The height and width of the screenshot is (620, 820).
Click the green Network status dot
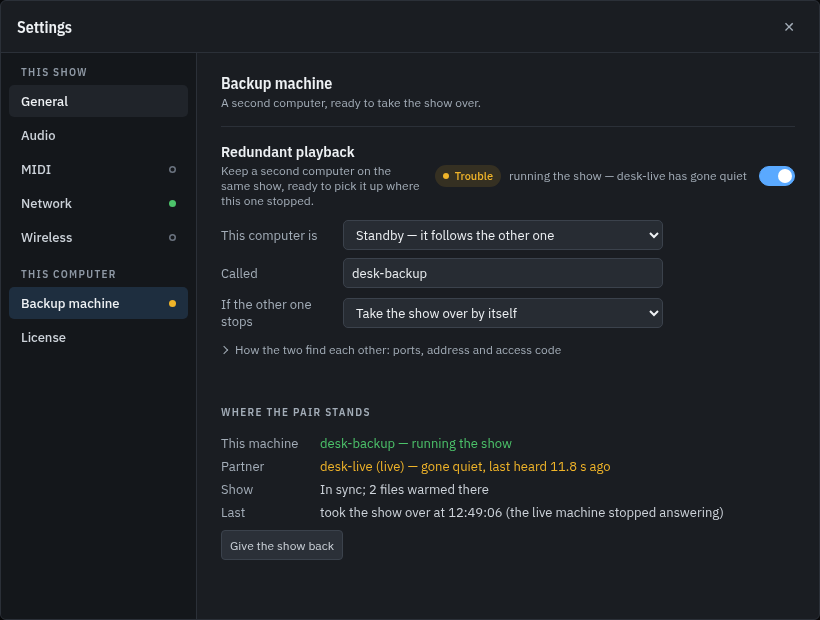(172, 203)
